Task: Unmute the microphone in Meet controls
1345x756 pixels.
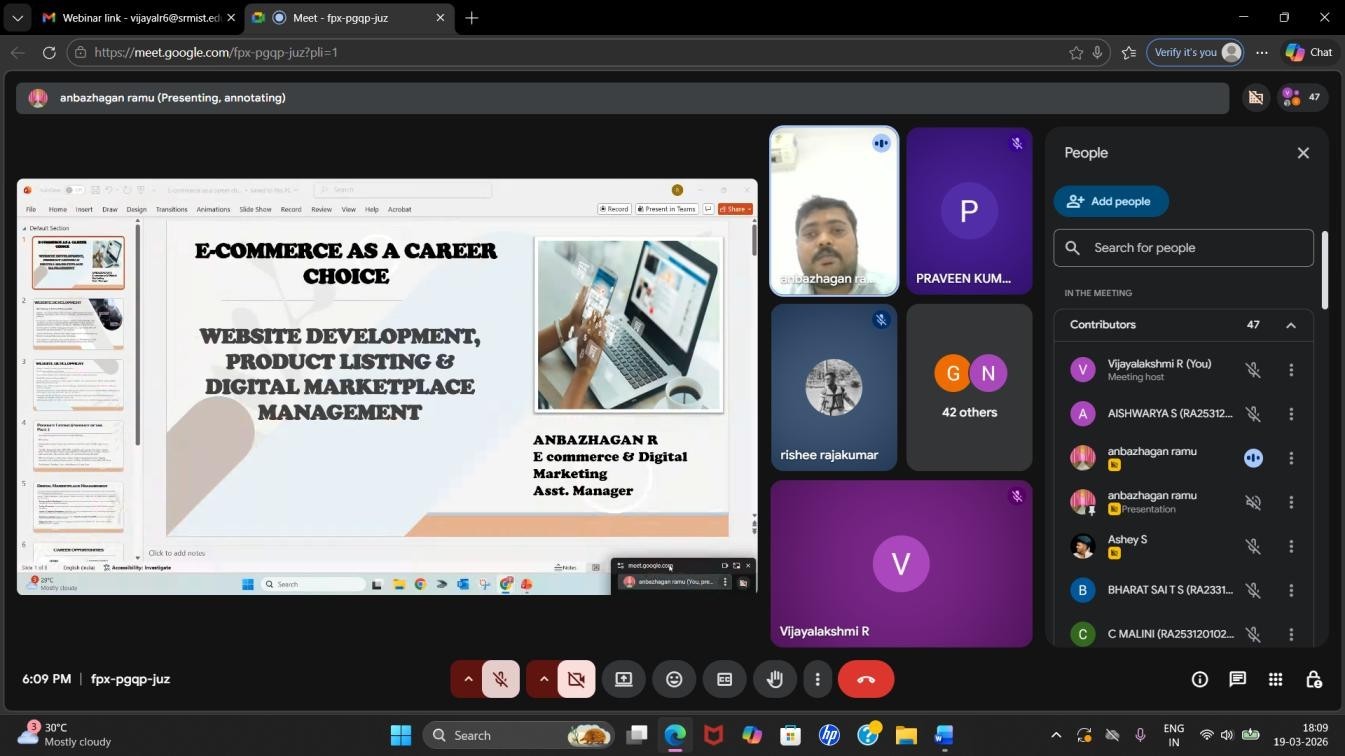Action: point(501,679)
